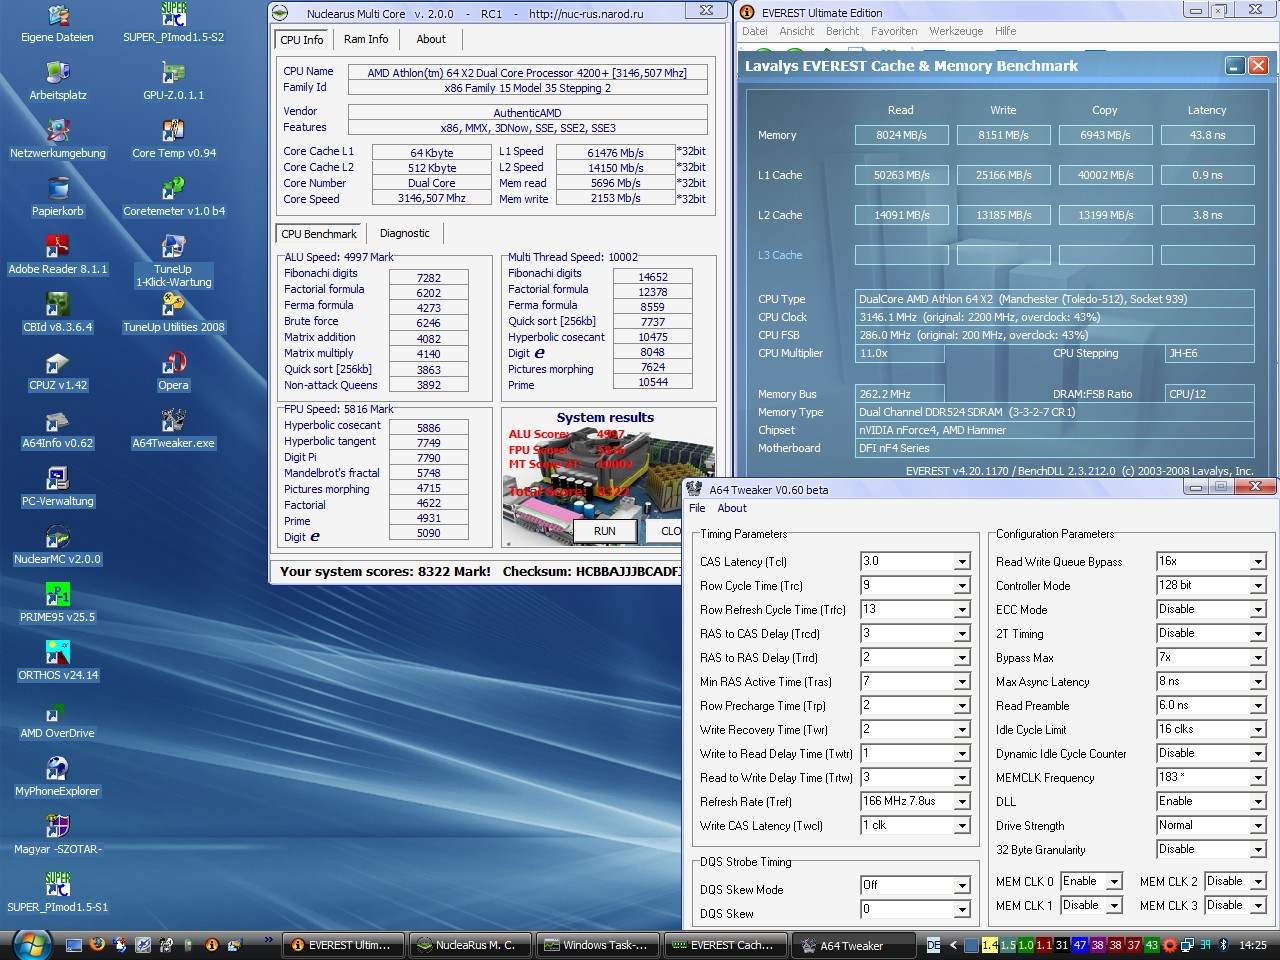Expand the CAS Latency (Tcl) dropdown
The image size is (1280, 960).
click(961, 562)
